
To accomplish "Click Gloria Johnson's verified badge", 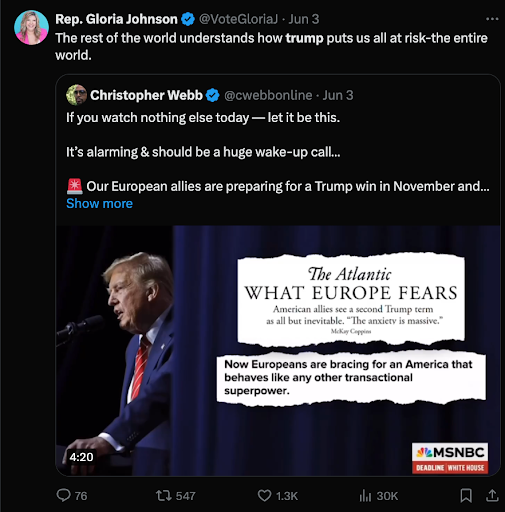I will (x=188, y=19).
